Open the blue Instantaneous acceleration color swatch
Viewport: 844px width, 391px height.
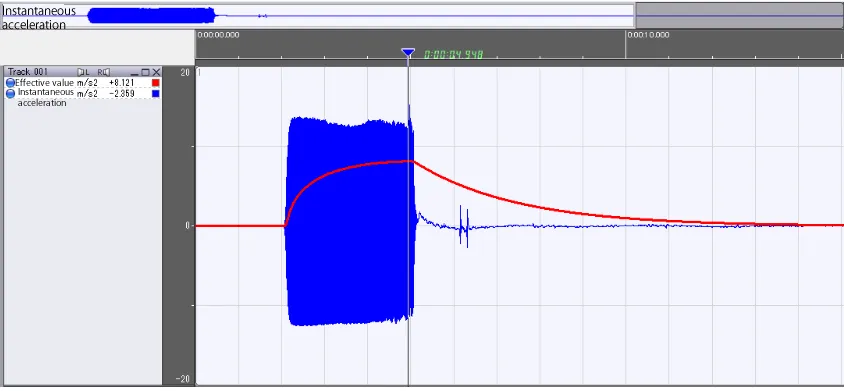[156, 94]
